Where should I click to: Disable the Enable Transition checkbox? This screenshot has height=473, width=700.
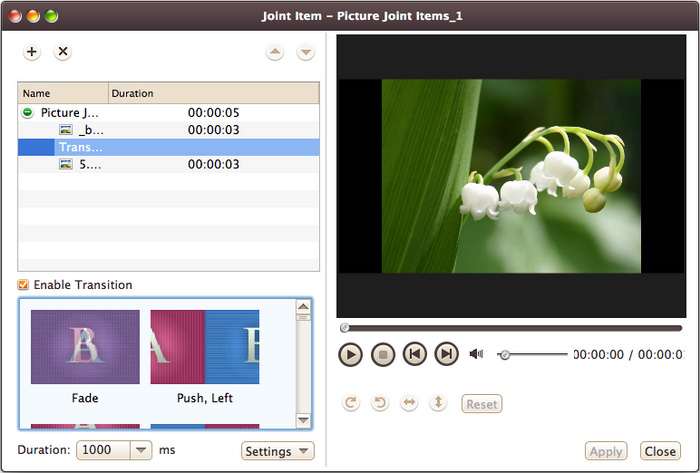coord(23,285)
